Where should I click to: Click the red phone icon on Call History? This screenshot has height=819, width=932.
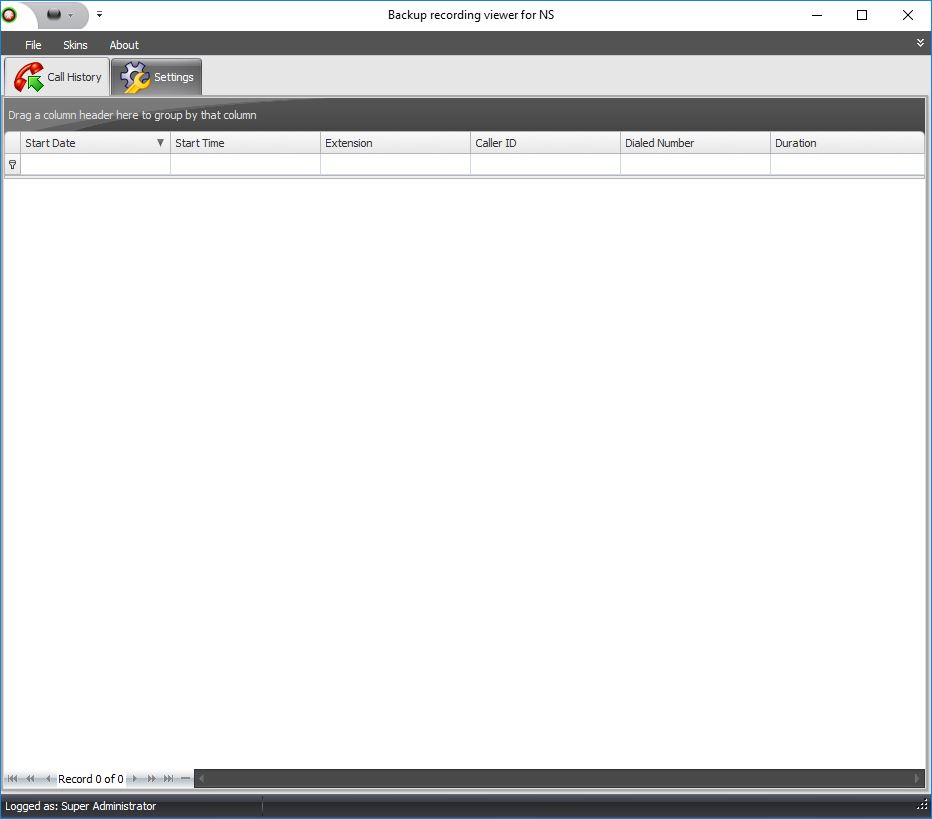pyautogui.click(x=27, y=76)
